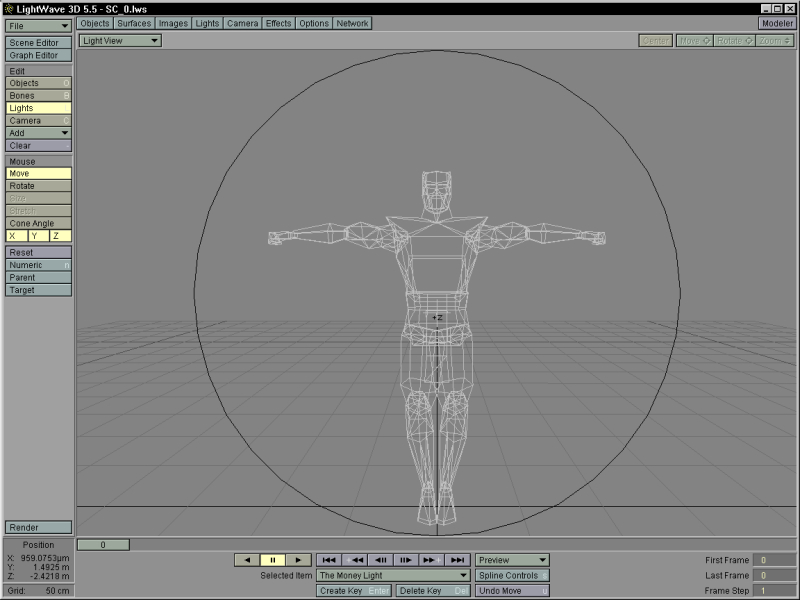
Task: Go to the previous keyframe
Action: [354, 560]
